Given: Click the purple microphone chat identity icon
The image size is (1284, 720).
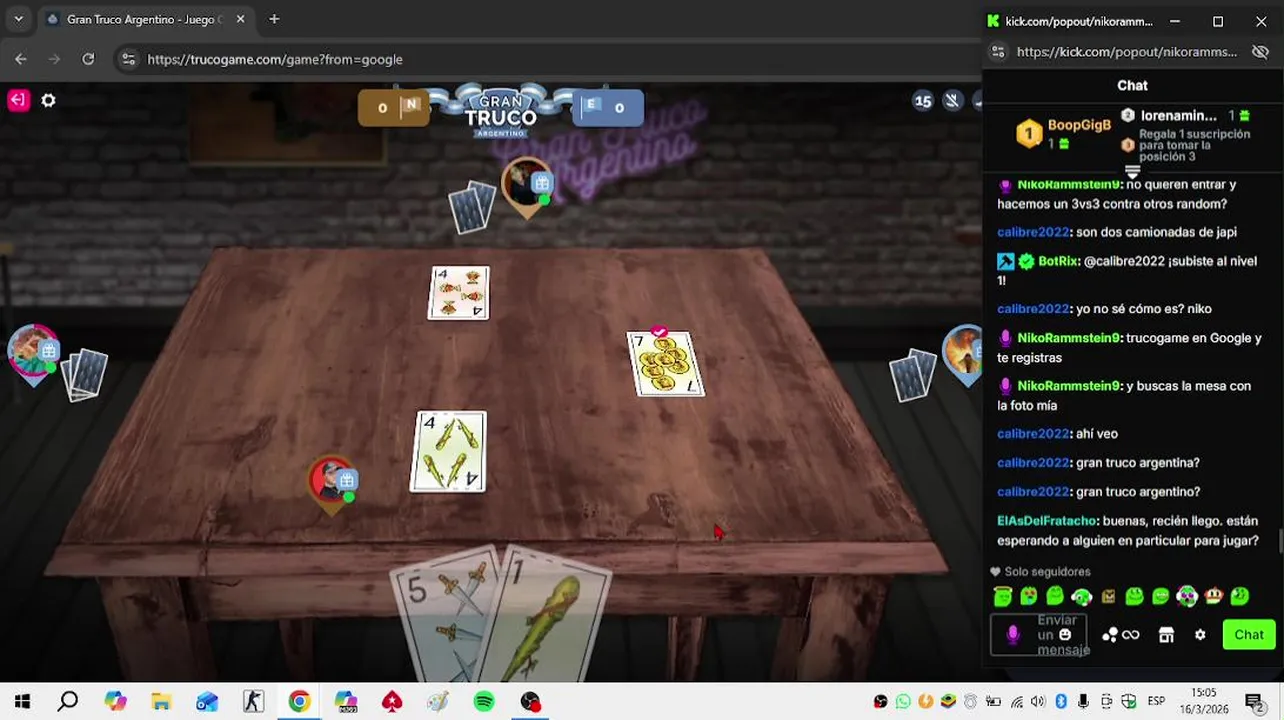Looking at the screenshot, I should pos(1012,635).
